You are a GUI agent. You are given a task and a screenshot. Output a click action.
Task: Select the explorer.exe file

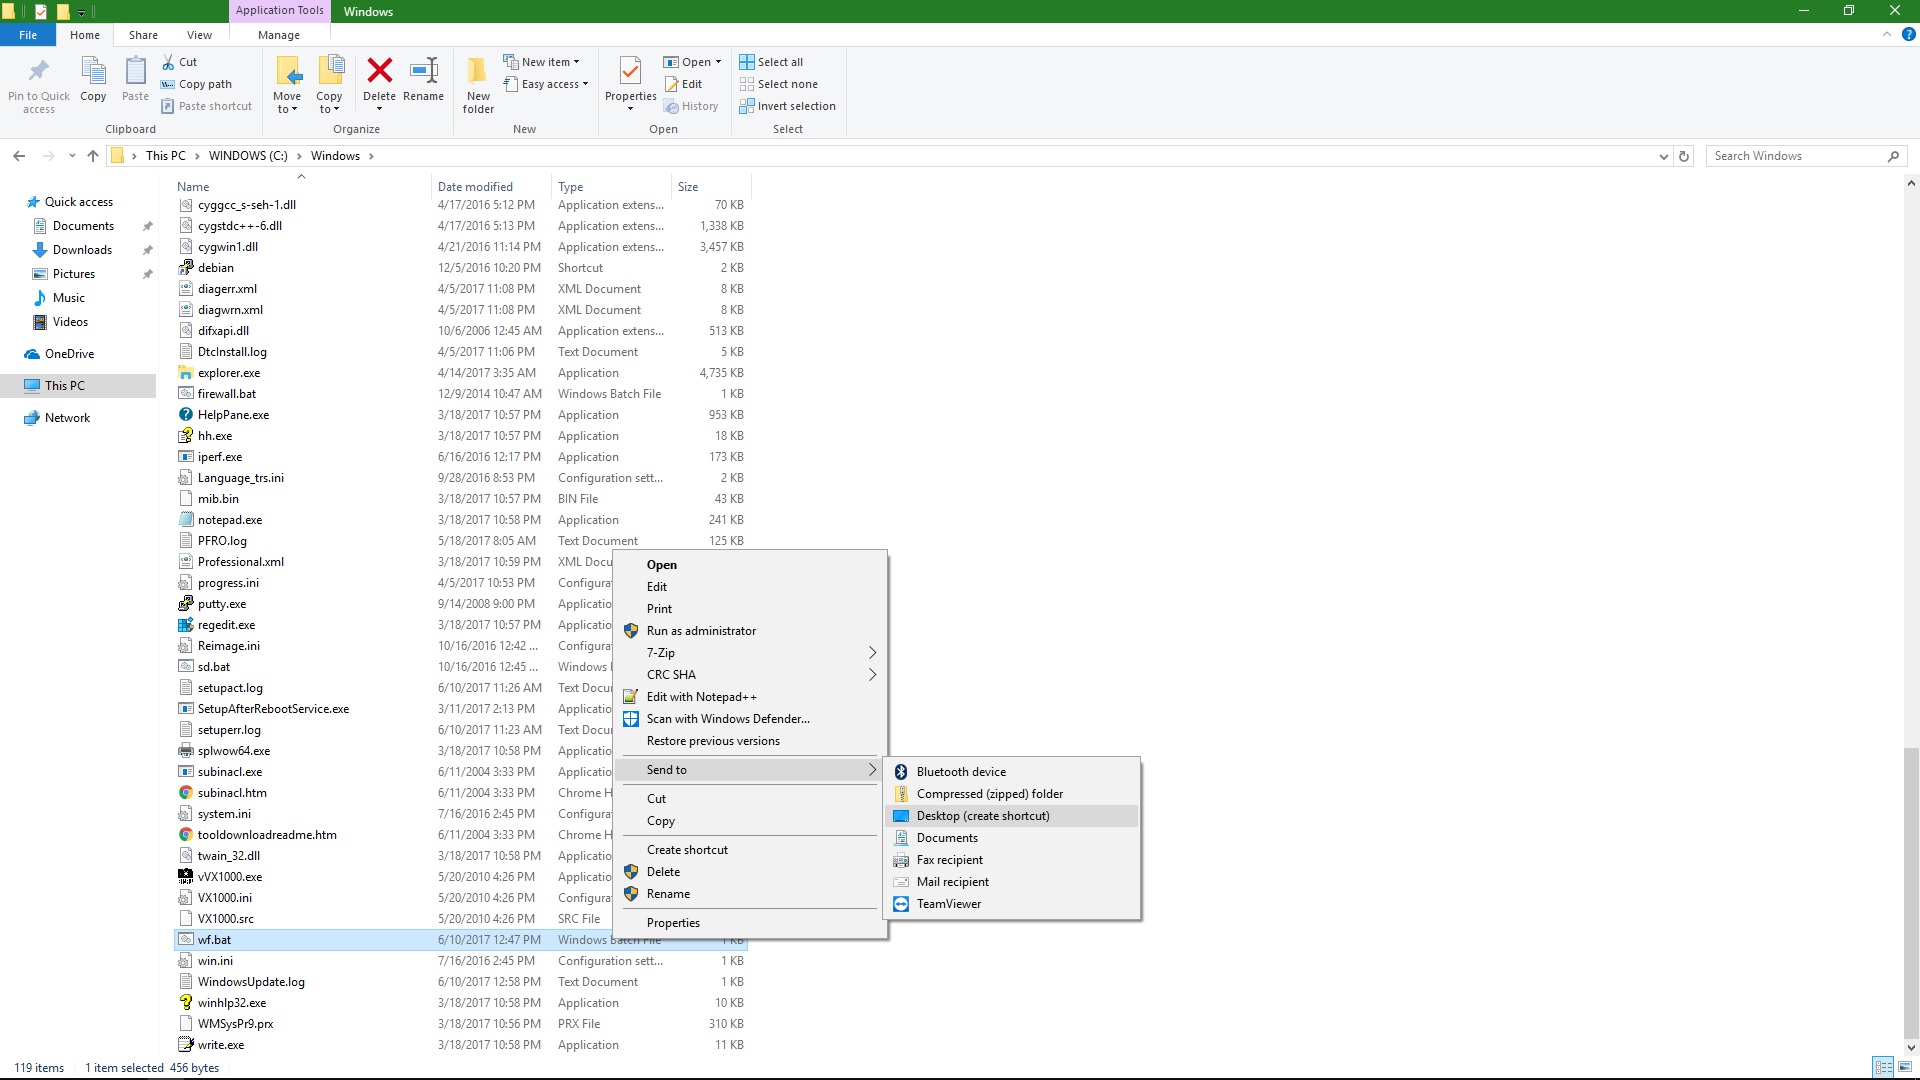click(x=229, y=373)
